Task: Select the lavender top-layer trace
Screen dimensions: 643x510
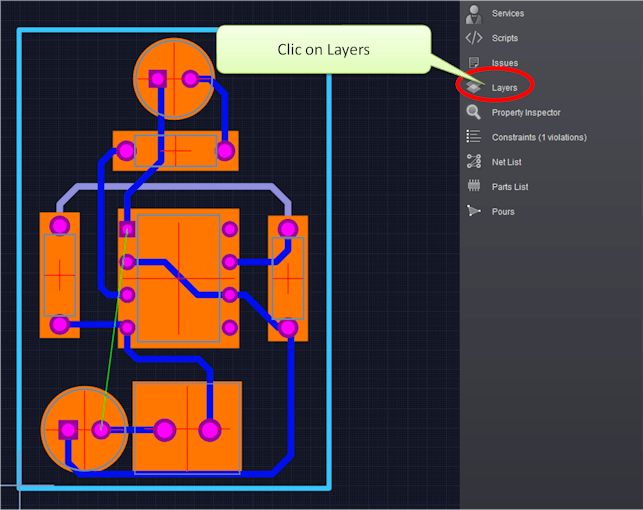Action: (x=174, y=187)
